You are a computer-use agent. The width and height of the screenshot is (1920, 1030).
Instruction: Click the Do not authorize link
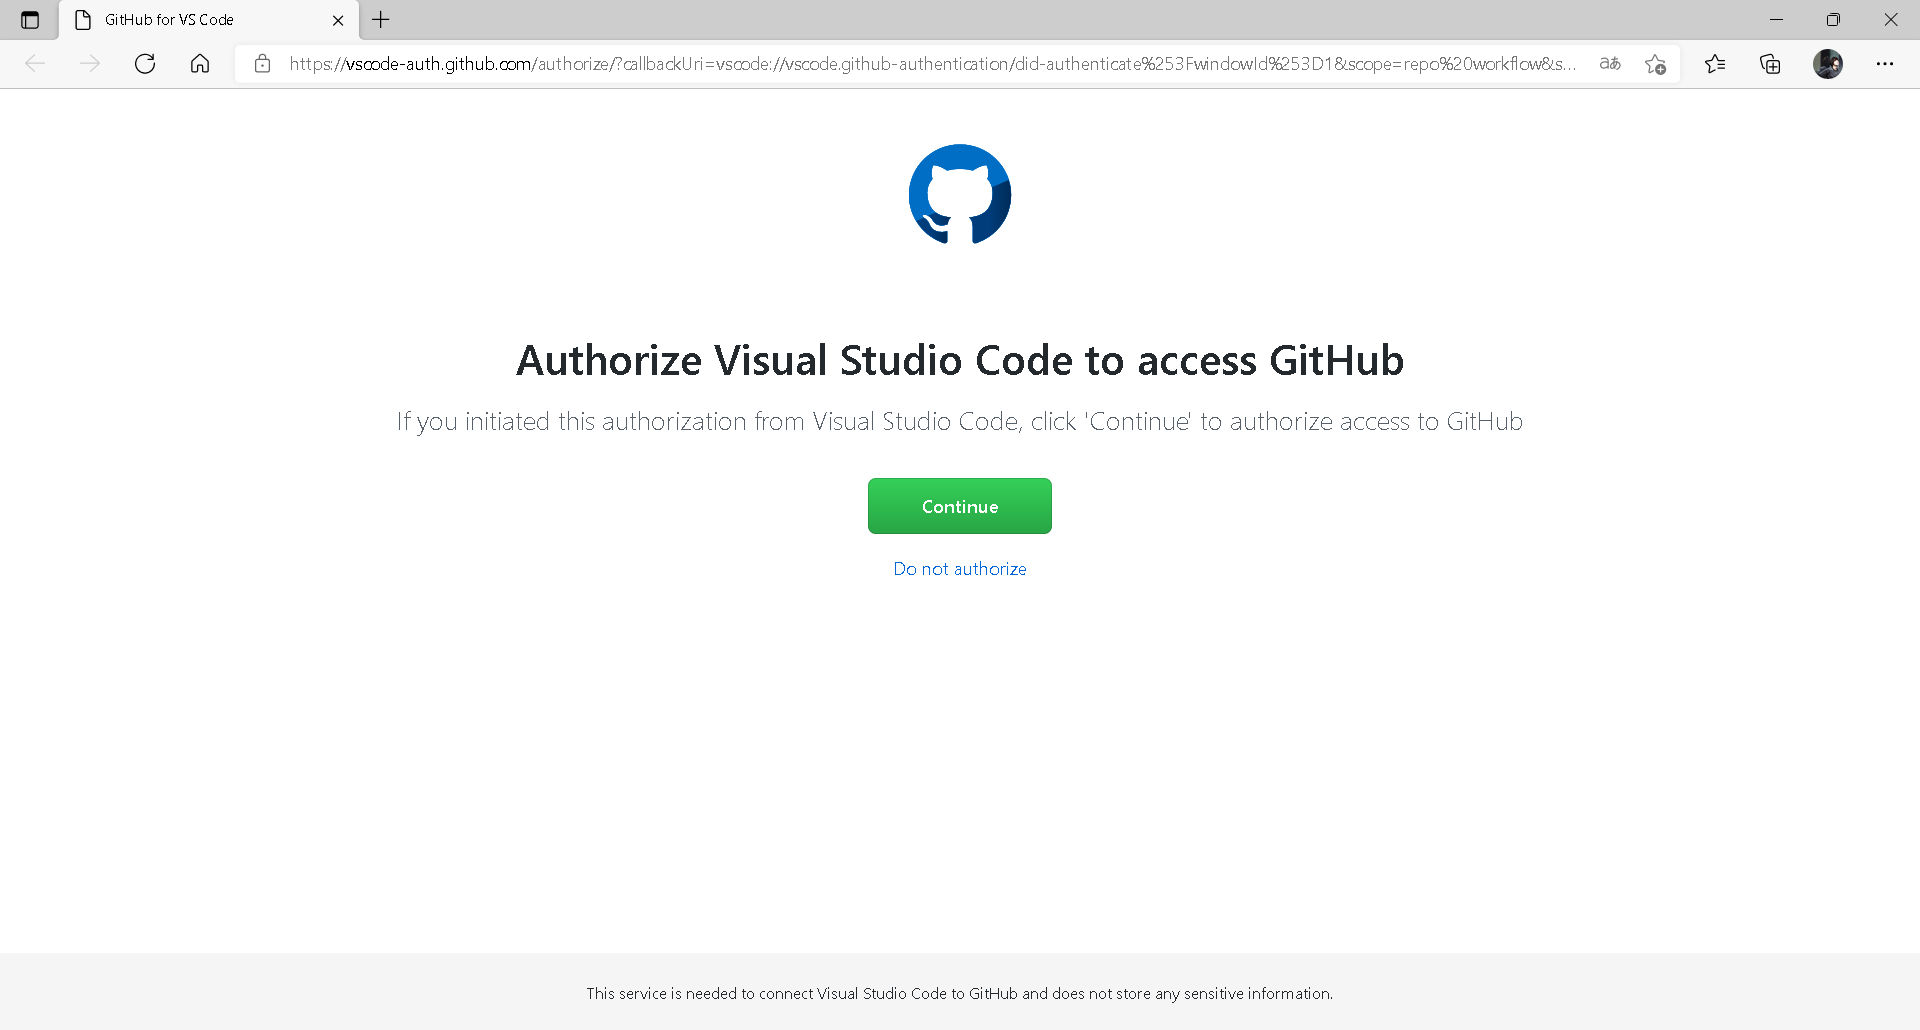(x=959, y=568)
